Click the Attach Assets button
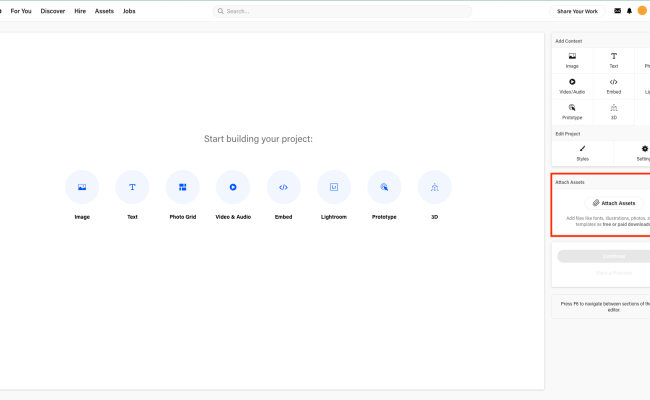650x400 pixels. [x=614, y=203]
